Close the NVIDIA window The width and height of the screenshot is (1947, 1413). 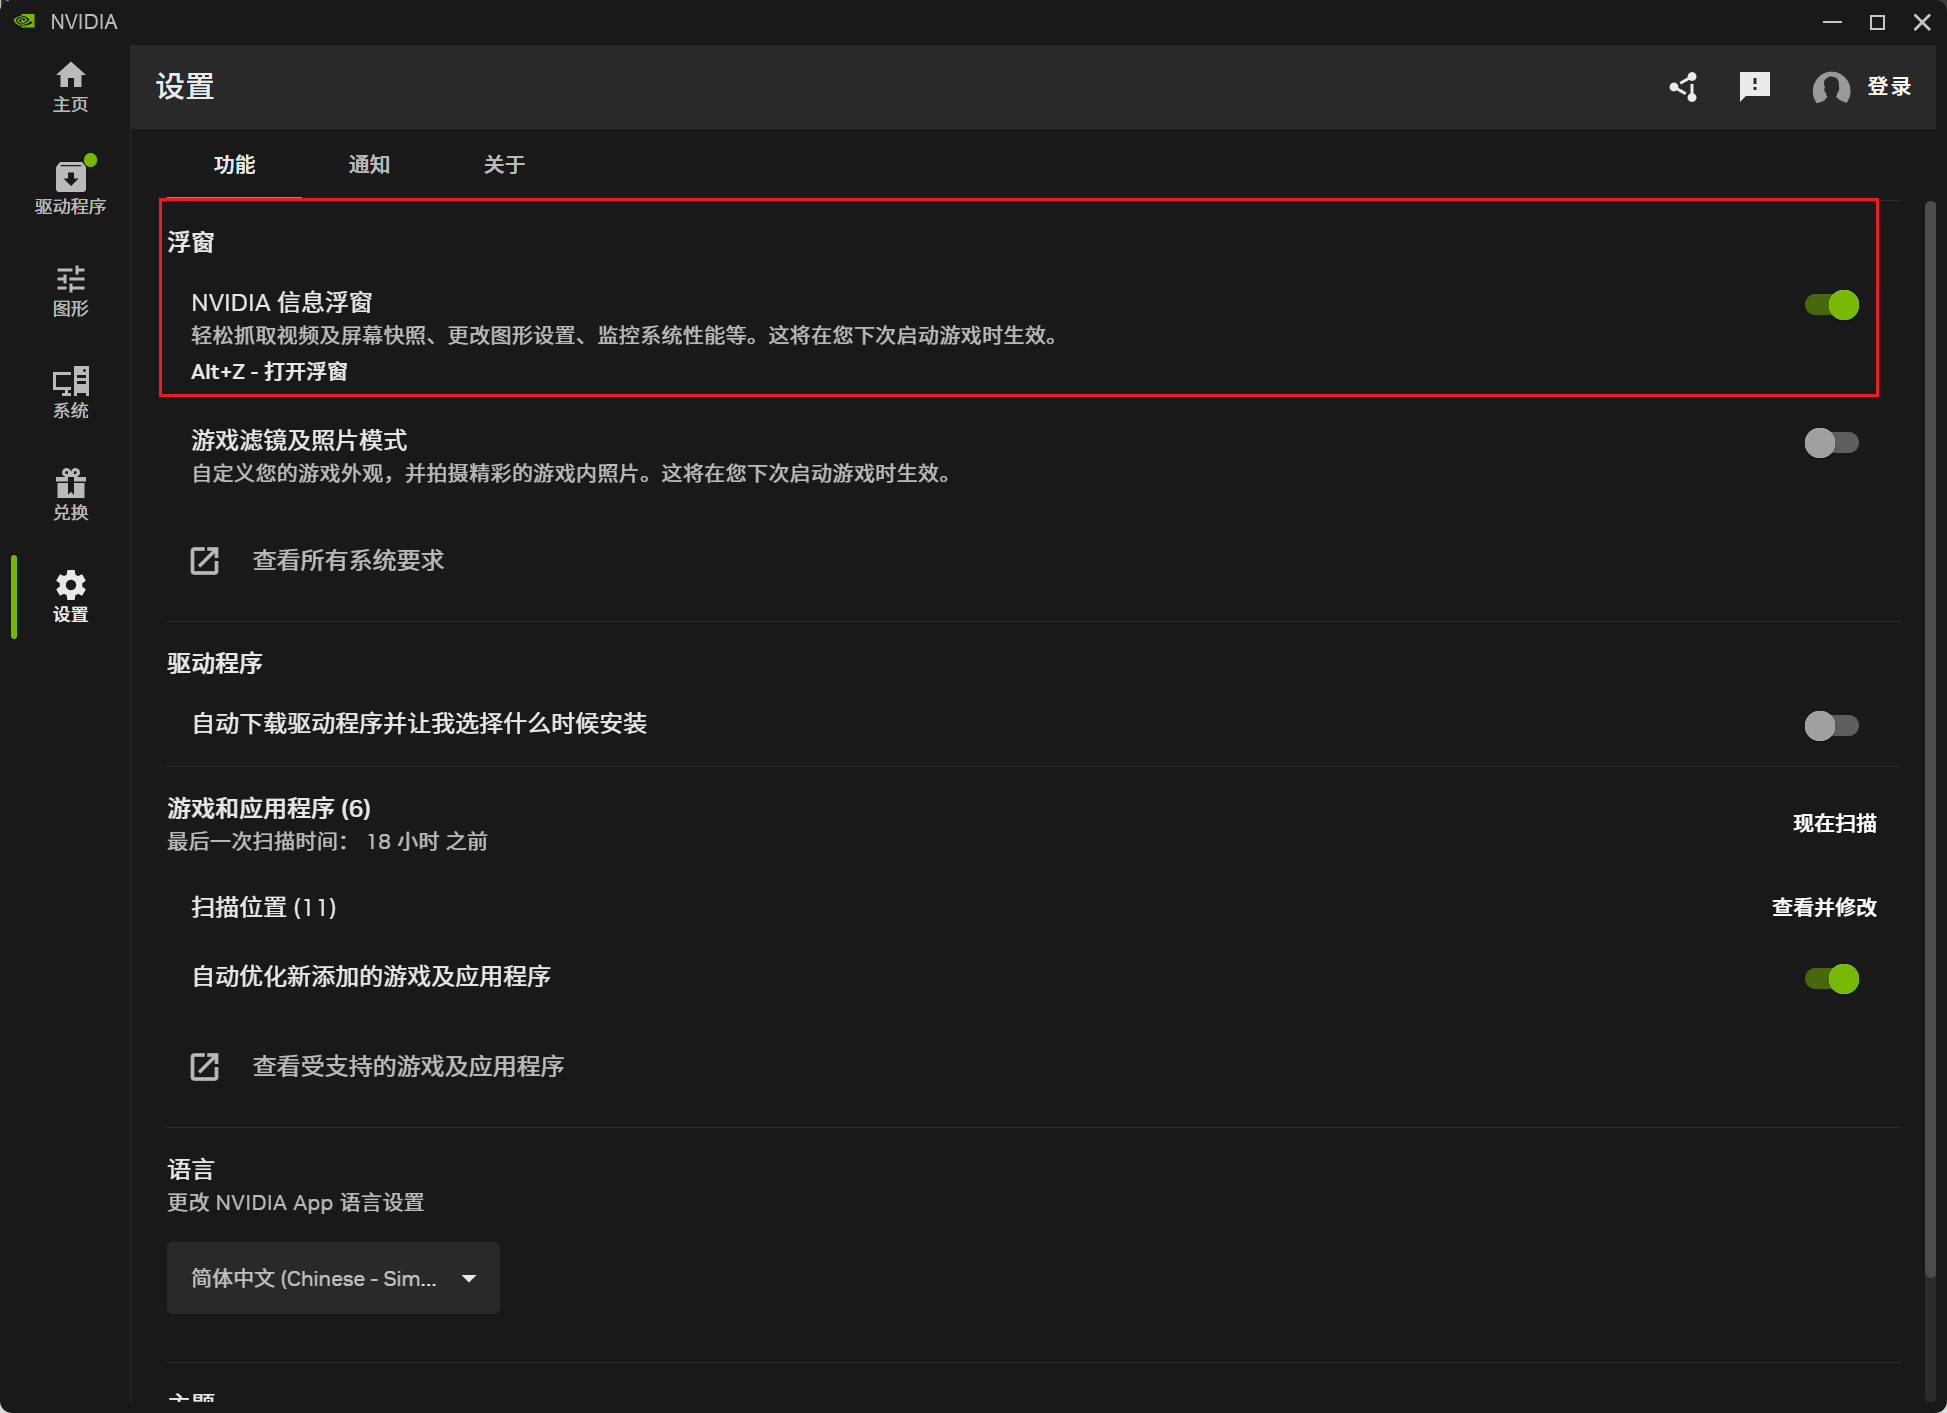(1922, 22)
